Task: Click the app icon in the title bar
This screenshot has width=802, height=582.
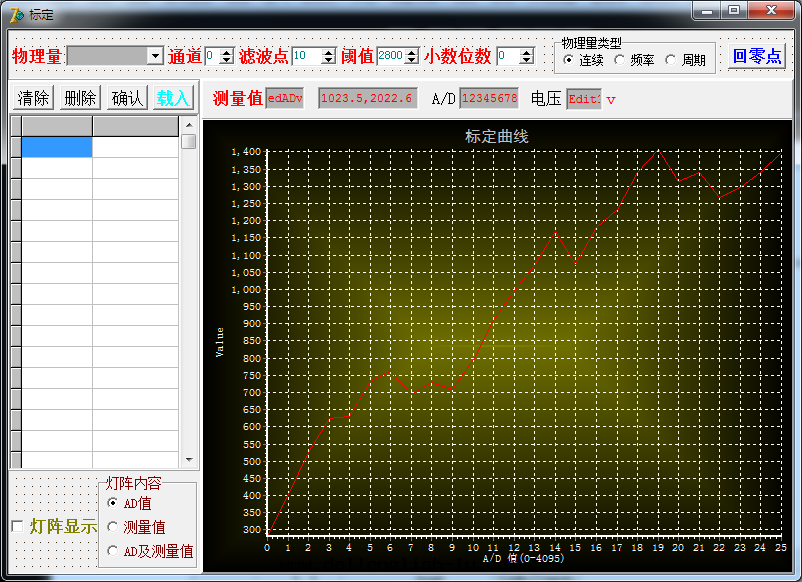Action: 15,14
